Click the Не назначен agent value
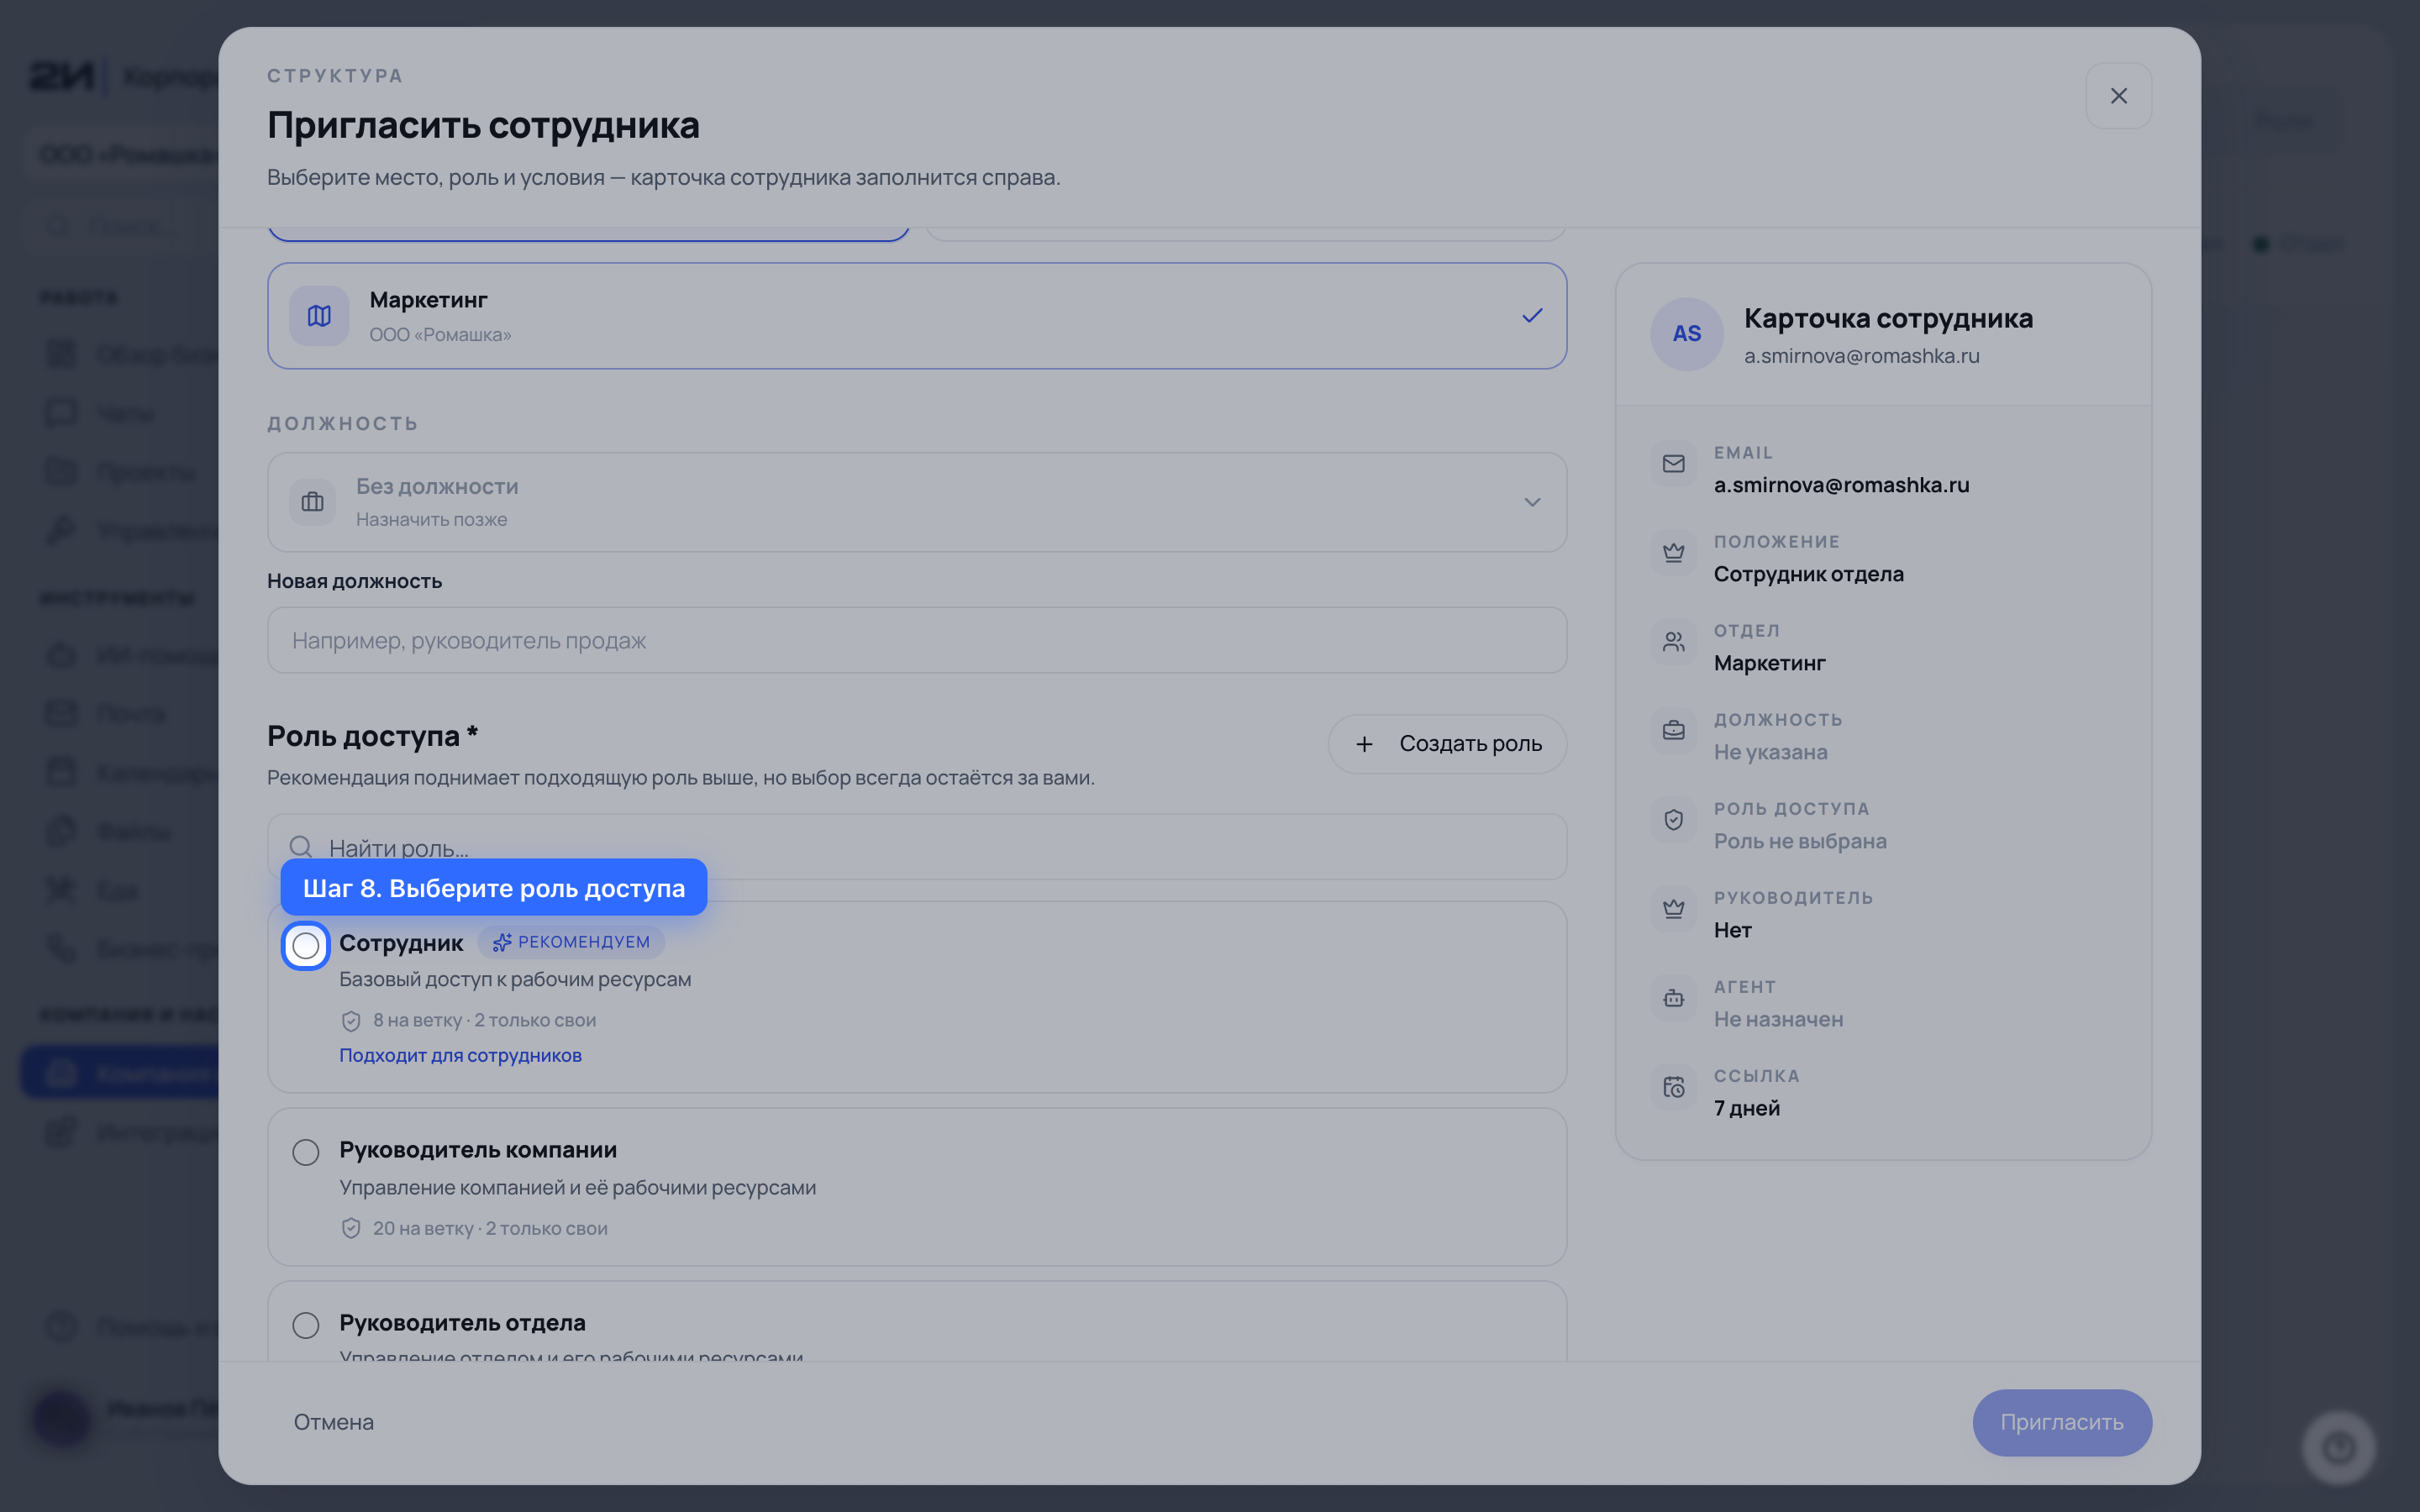This screenshot has height=1512, width=2420. click(x=1778, y=1019)
